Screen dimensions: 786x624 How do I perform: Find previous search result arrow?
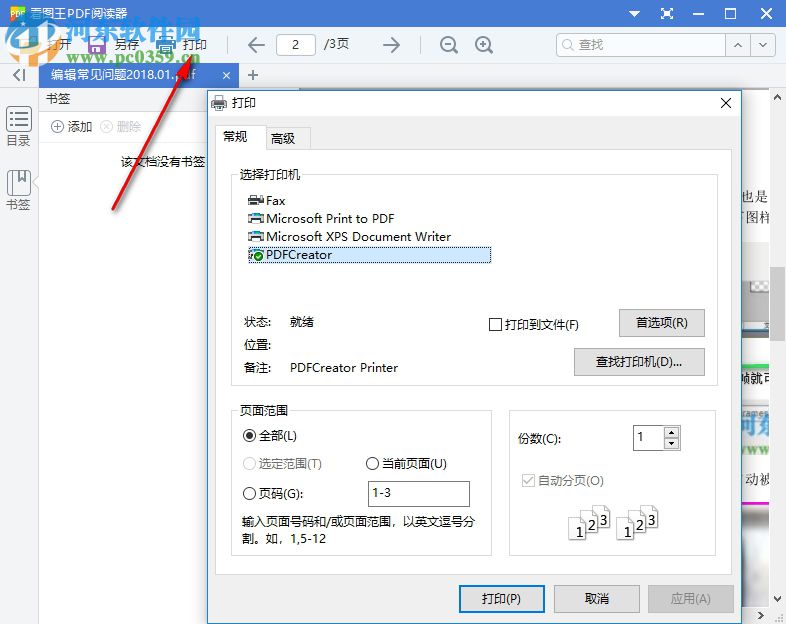(x=738, y=45)
